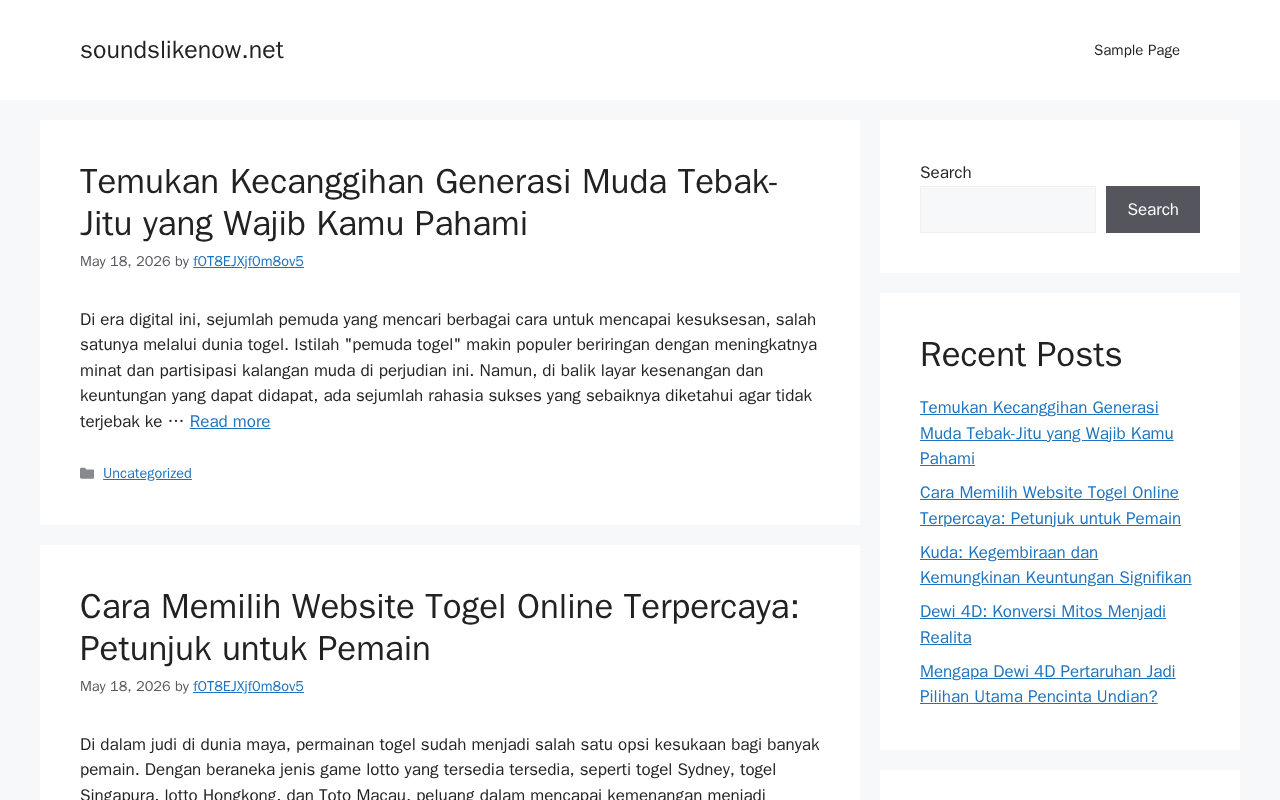Focus the sidebar Search input field

point(1008,209)
